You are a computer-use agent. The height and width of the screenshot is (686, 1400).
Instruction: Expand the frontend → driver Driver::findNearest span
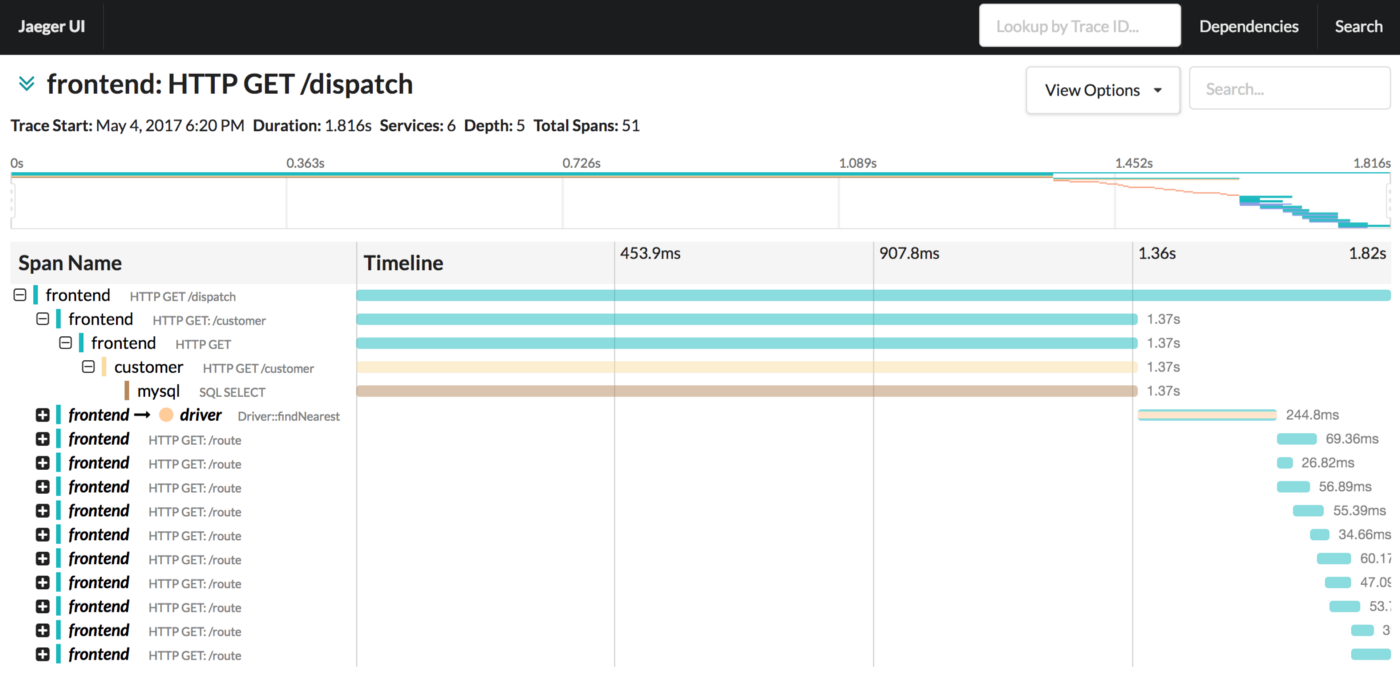pos(42,415)
